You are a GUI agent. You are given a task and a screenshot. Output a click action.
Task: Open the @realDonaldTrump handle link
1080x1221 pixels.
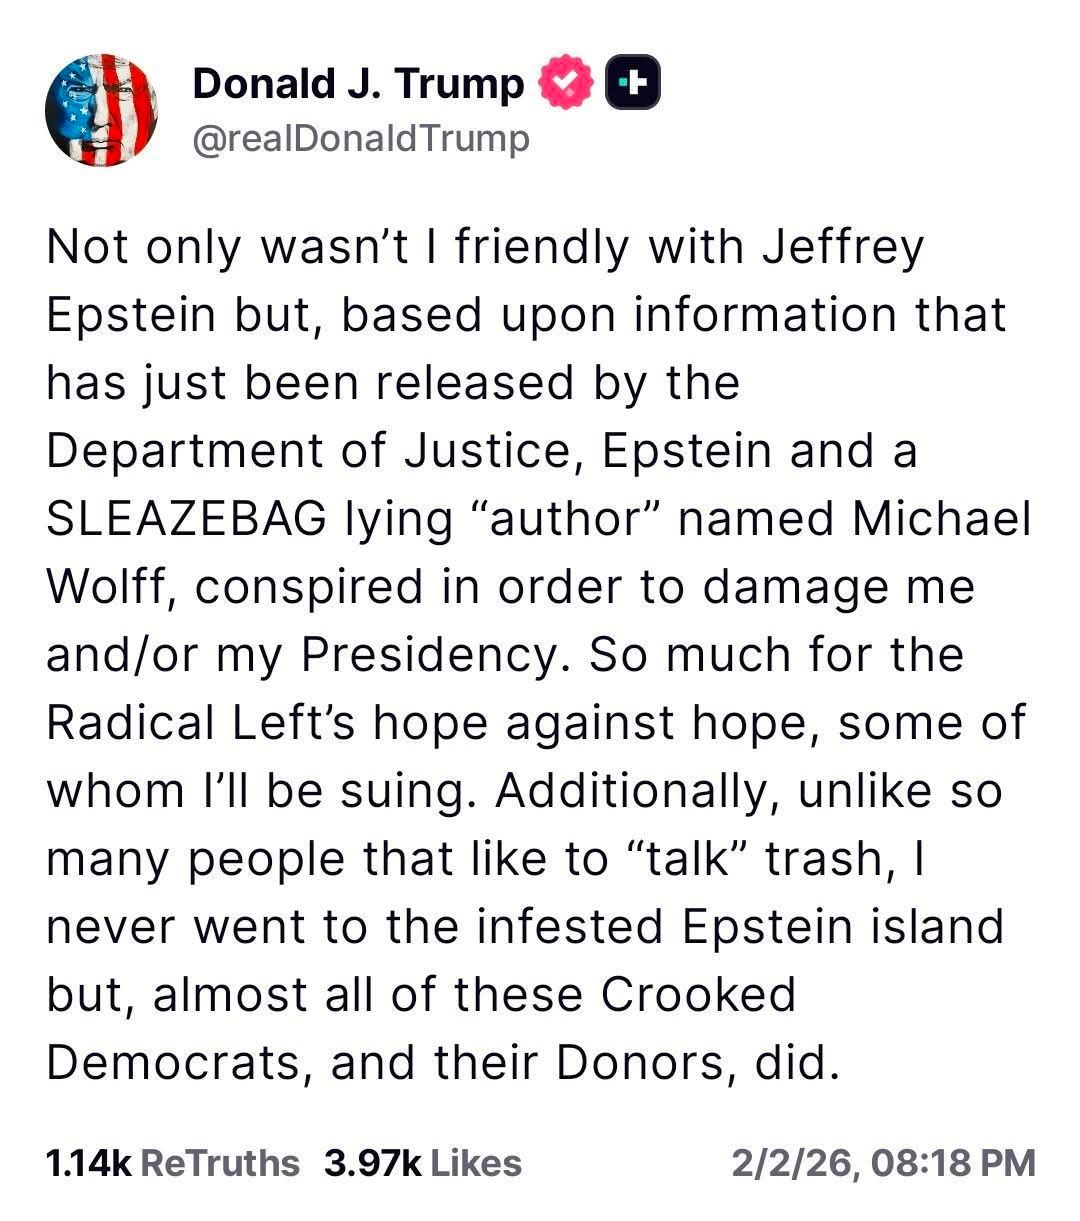pos(360,140)
